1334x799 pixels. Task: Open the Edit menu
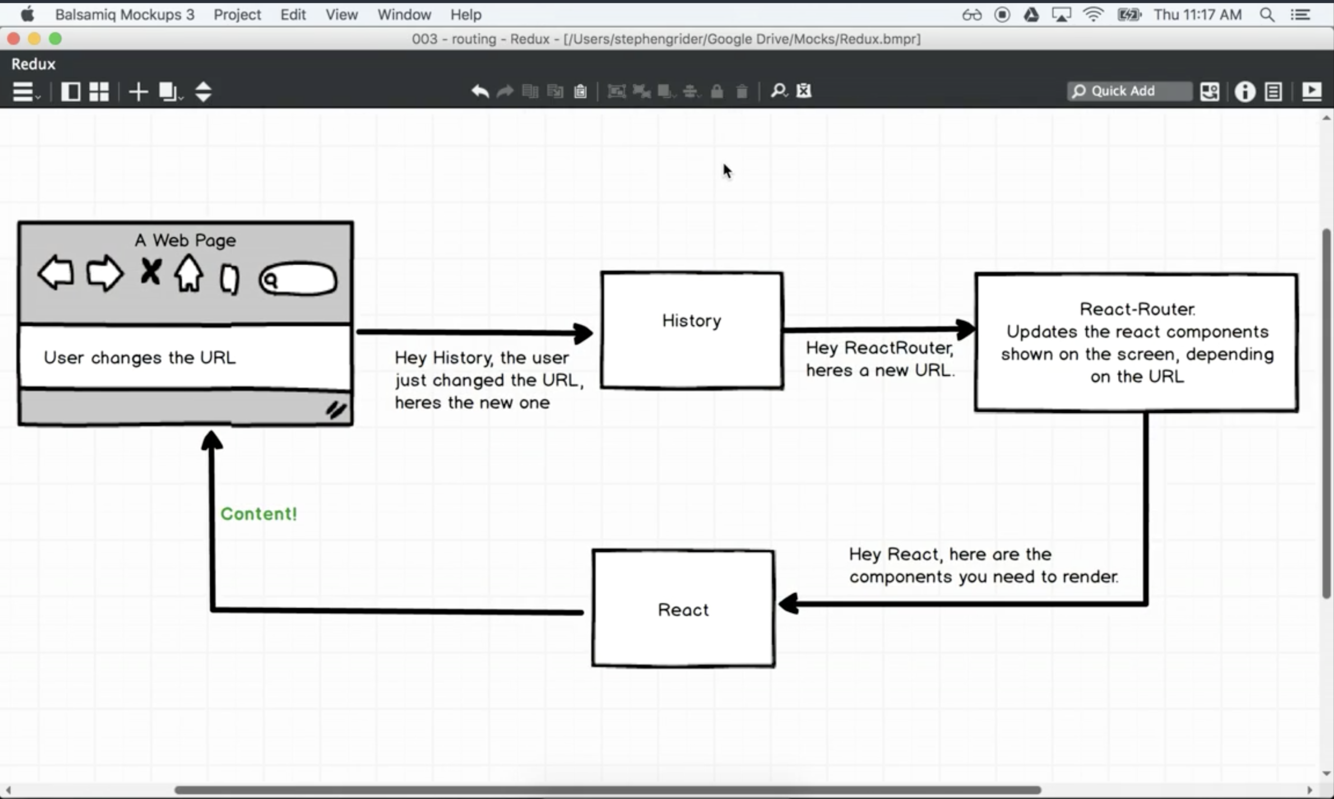pos(293,14)
